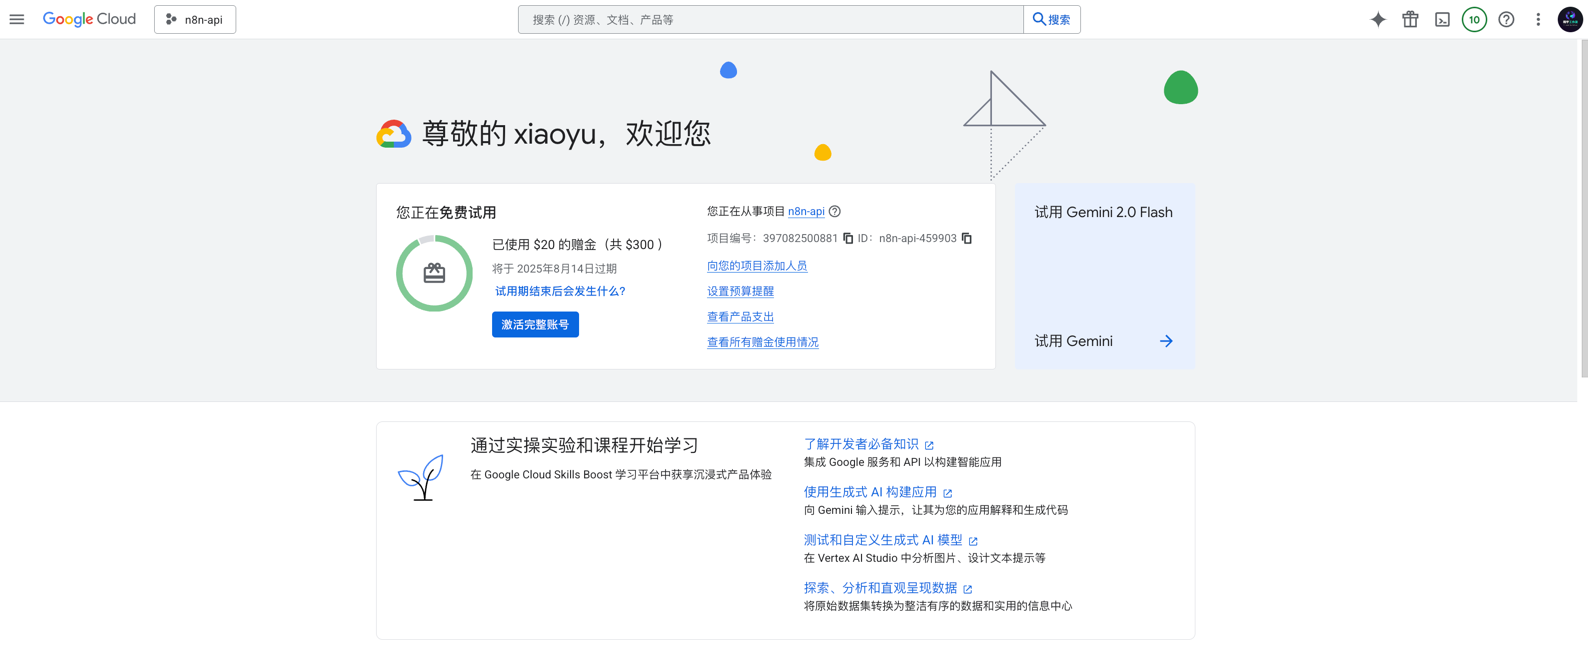Open the help question mark icon
This screenshot has height=646, width=1588.
1506,19
